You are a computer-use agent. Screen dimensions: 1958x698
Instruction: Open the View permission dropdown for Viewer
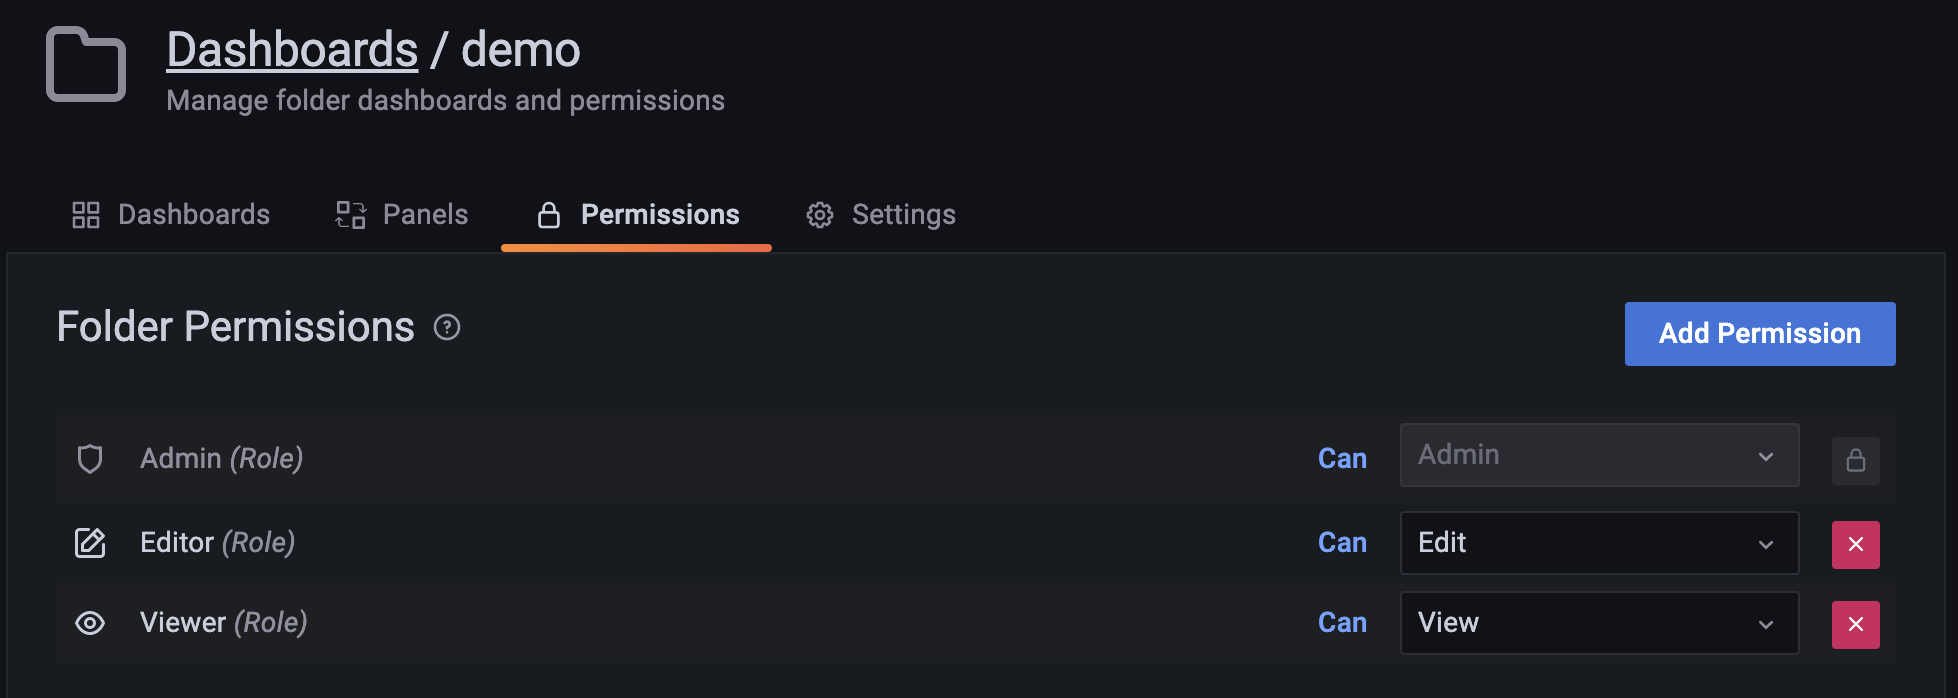1598,622
